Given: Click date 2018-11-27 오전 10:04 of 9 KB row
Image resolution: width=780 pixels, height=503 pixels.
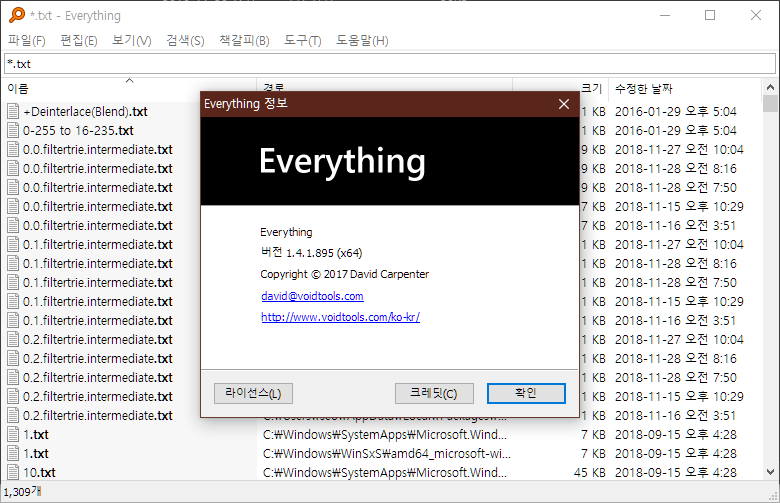Looking at the screenshot, I should point(679,149).
